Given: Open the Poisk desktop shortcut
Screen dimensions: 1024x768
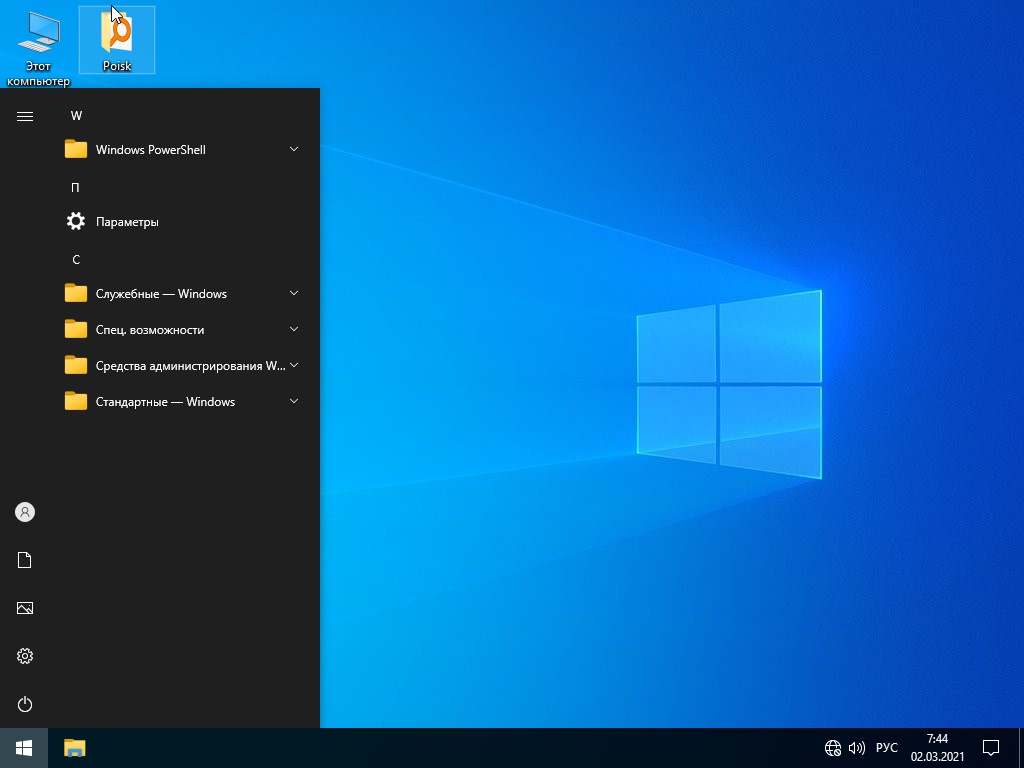Looking at the screenshot, I should point(117,40).
